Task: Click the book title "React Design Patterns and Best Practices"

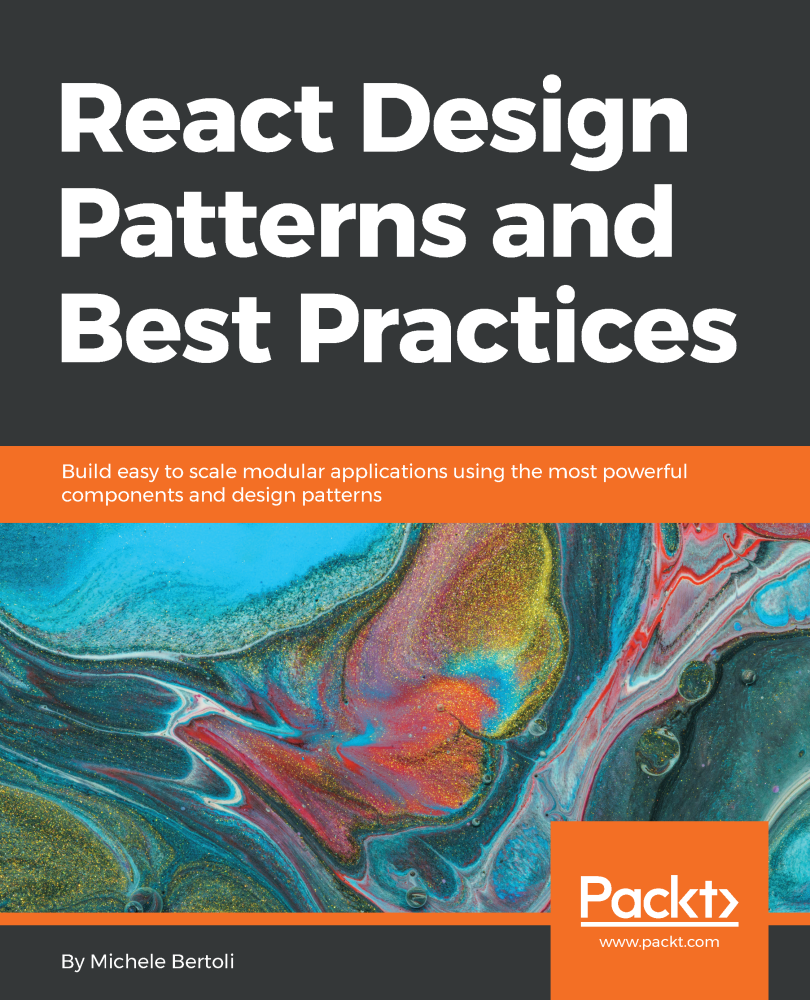Action: click(399, 220)
